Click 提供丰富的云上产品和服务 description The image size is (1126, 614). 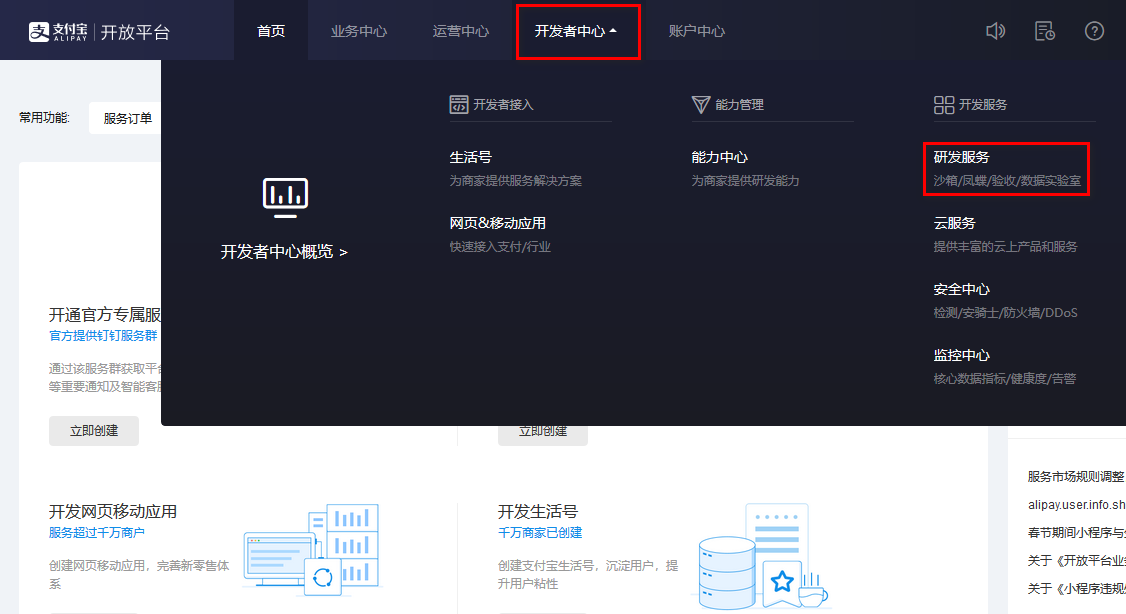(1005, 247)
